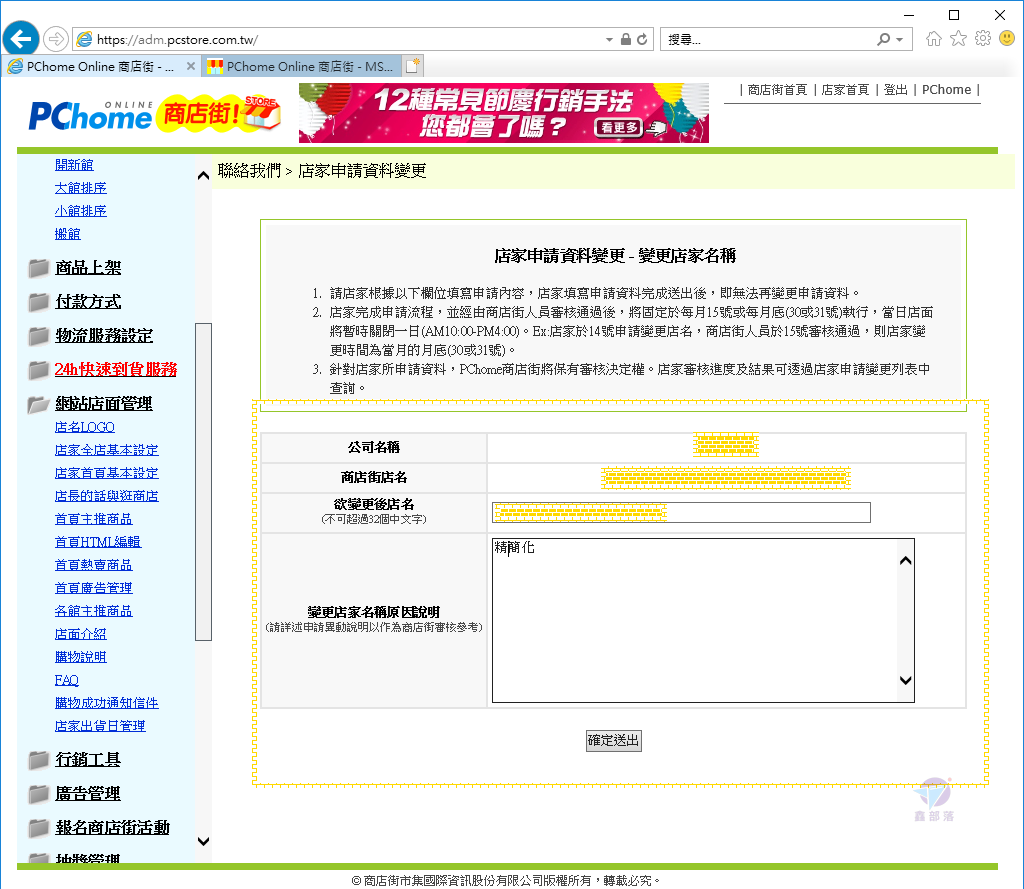Minimize the browser window
Screen dimensions: 1024x889
point(908,15)
